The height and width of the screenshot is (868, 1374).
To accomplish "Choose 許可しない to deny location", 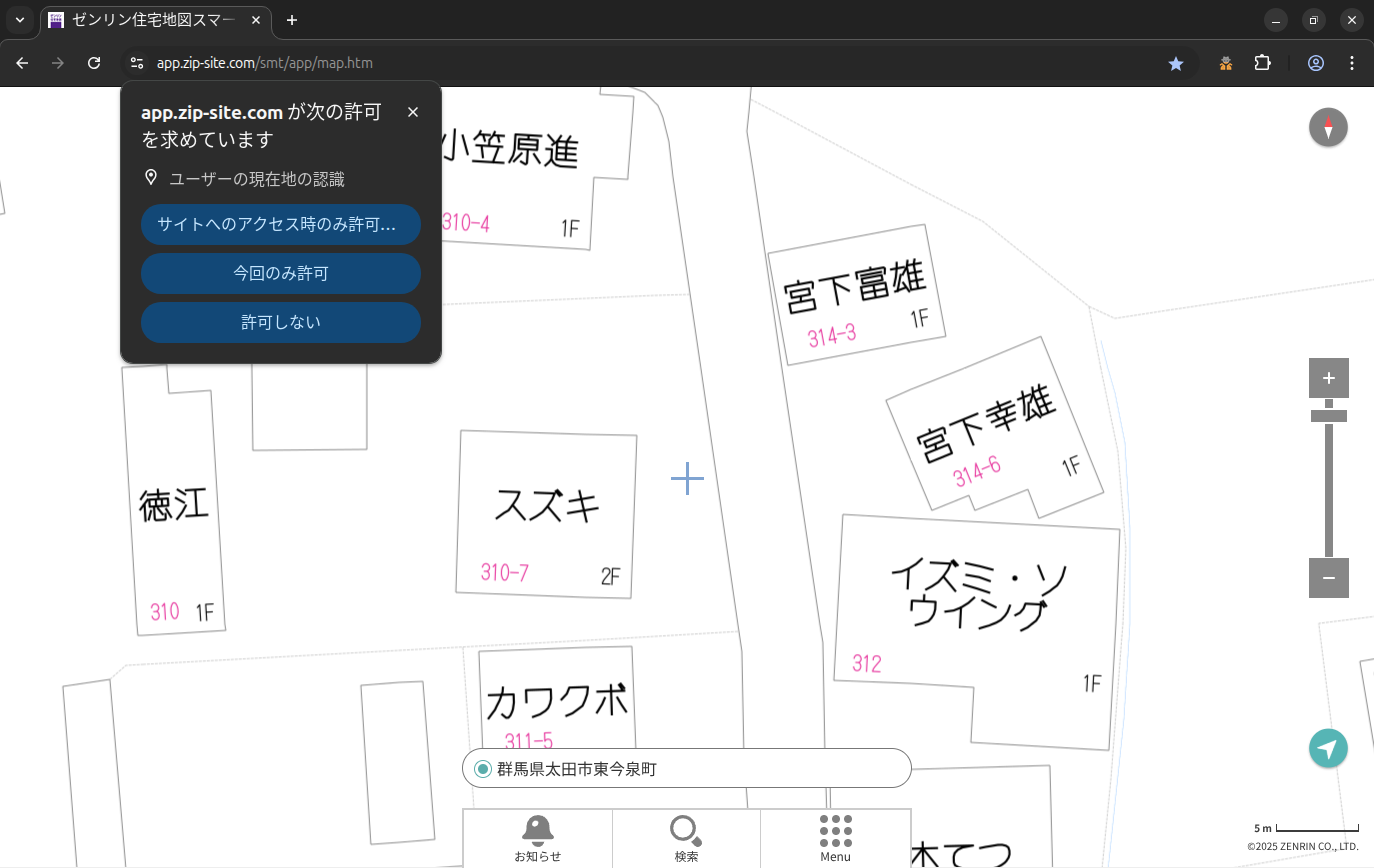I will coord(281,322).
